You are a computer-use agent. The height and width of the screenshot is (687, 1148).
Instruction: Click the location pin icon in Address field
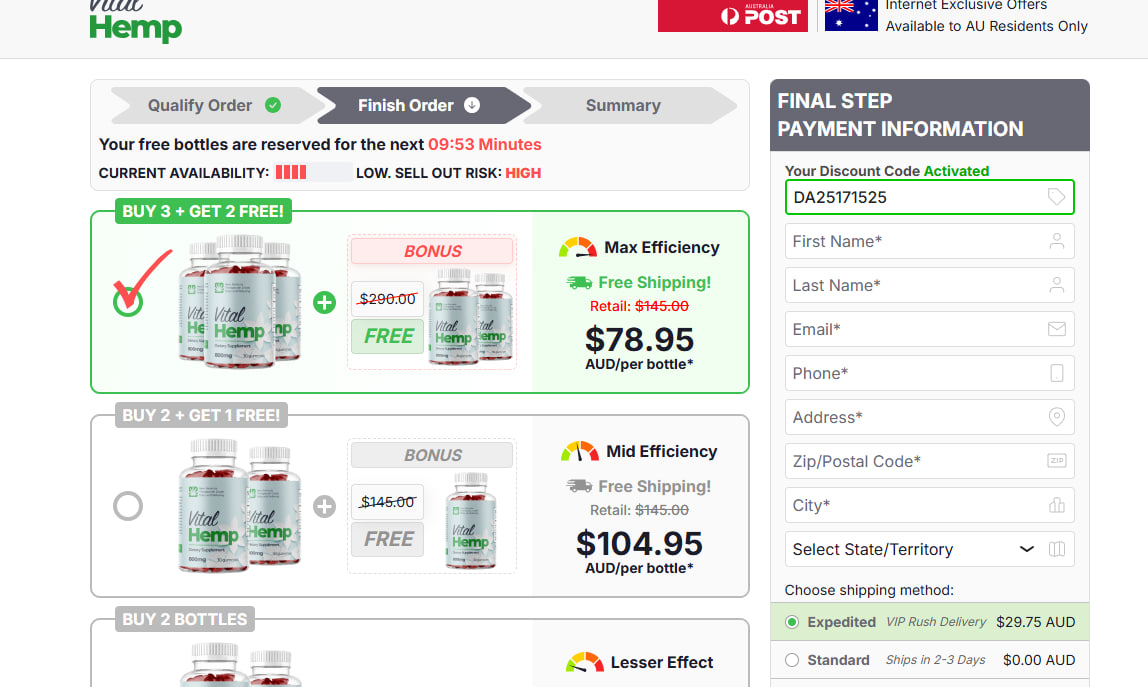[x=1056, y=417]
